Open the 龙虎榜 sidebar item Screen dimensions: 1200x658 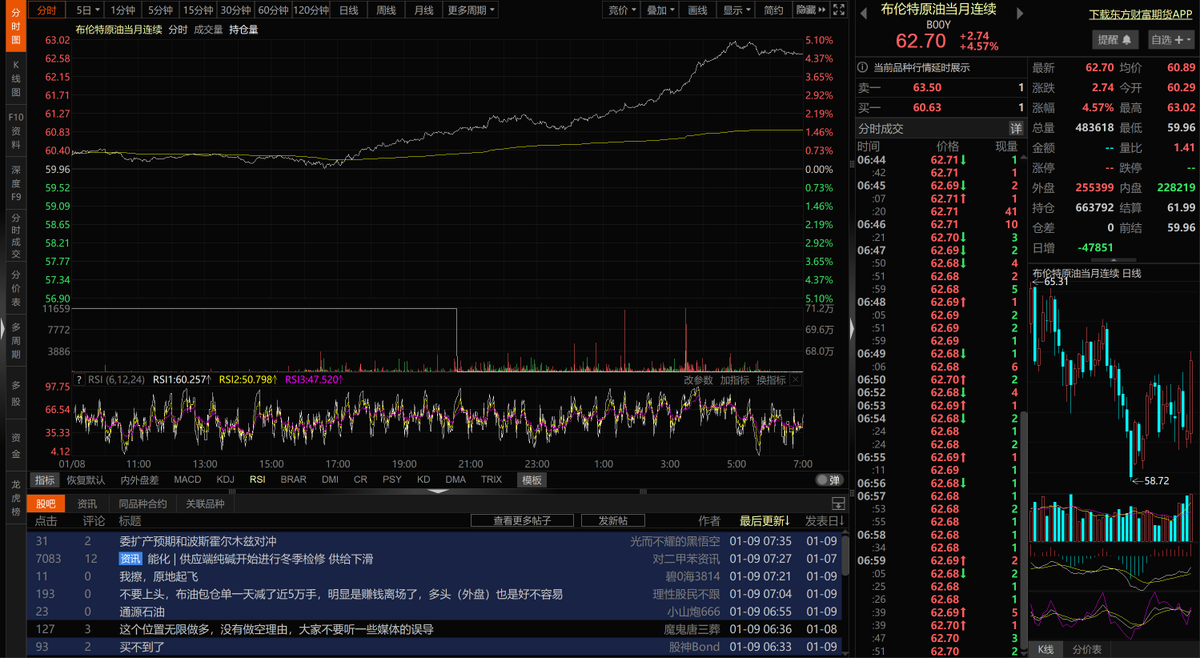click(x=16, y=497)
